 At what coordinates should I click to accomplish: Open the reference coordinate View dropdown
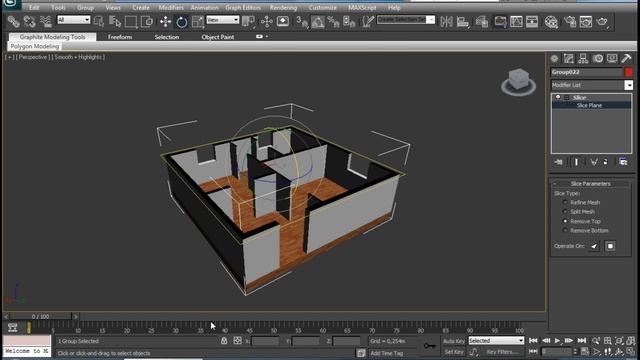[x=222, y=20]
